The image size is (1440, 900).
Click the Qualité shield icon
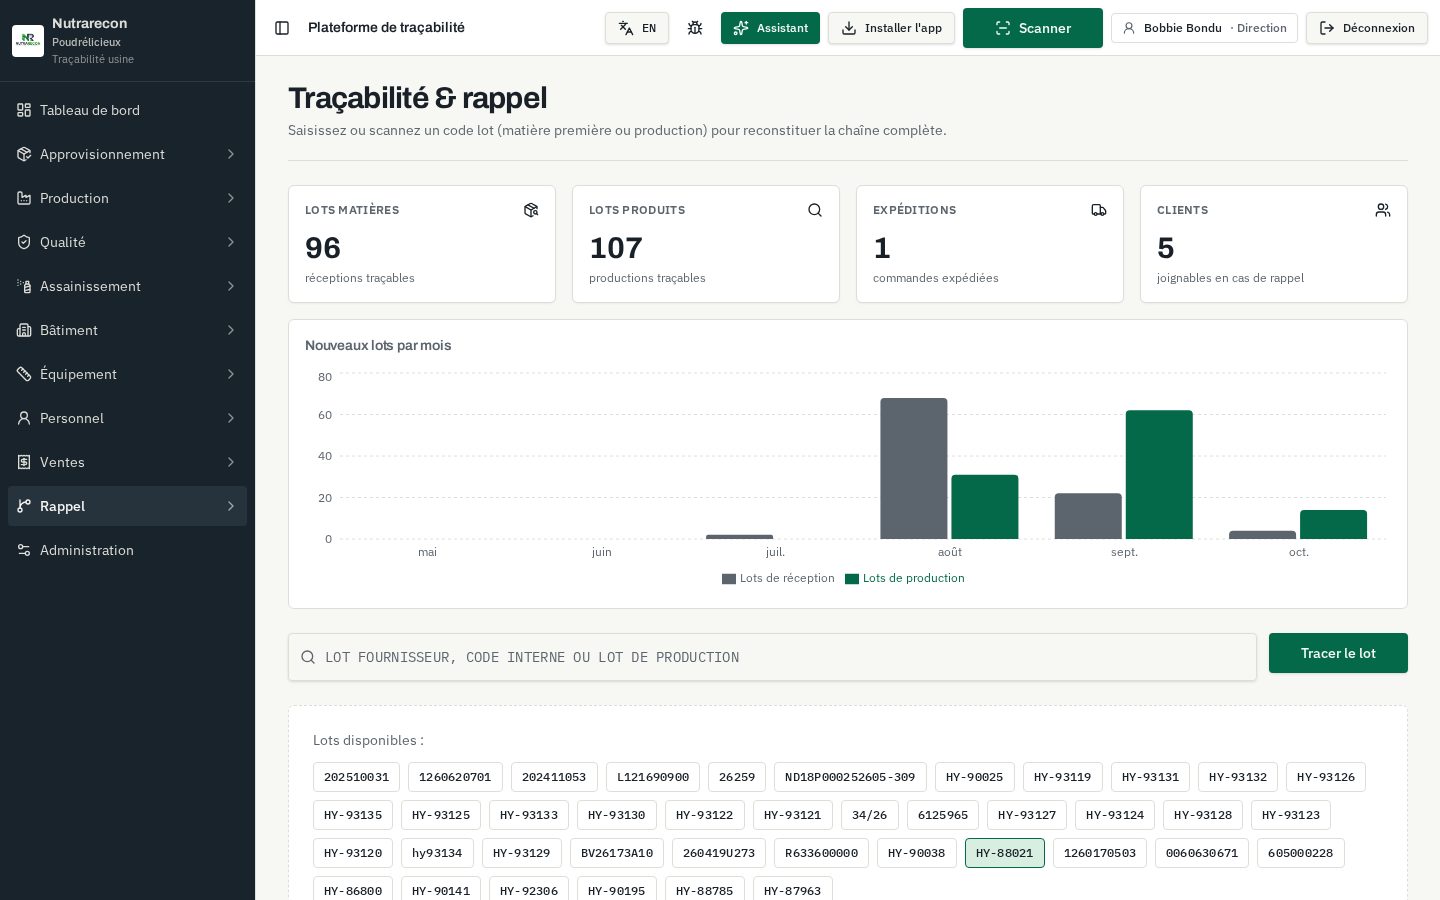point(24,242)
